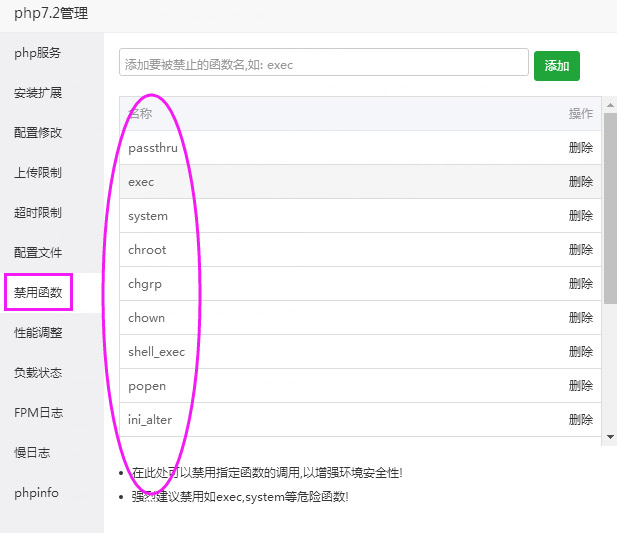Click the 名称 column header

[x=140, y=113]
